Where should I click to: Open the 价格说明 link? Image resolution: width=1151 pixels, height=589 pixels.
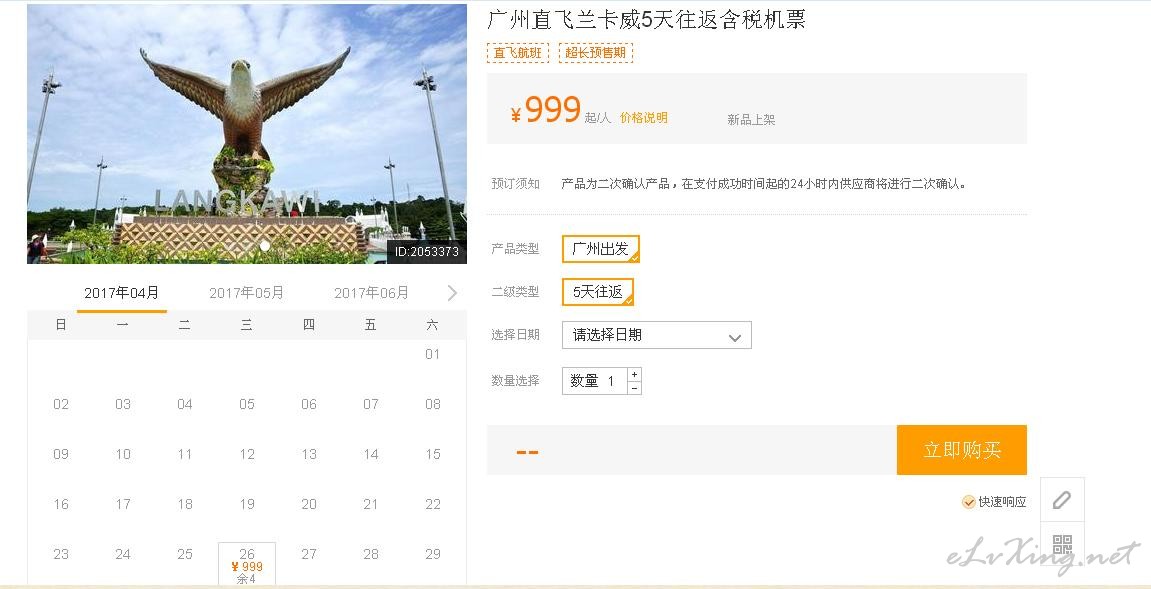coord(644,118)
